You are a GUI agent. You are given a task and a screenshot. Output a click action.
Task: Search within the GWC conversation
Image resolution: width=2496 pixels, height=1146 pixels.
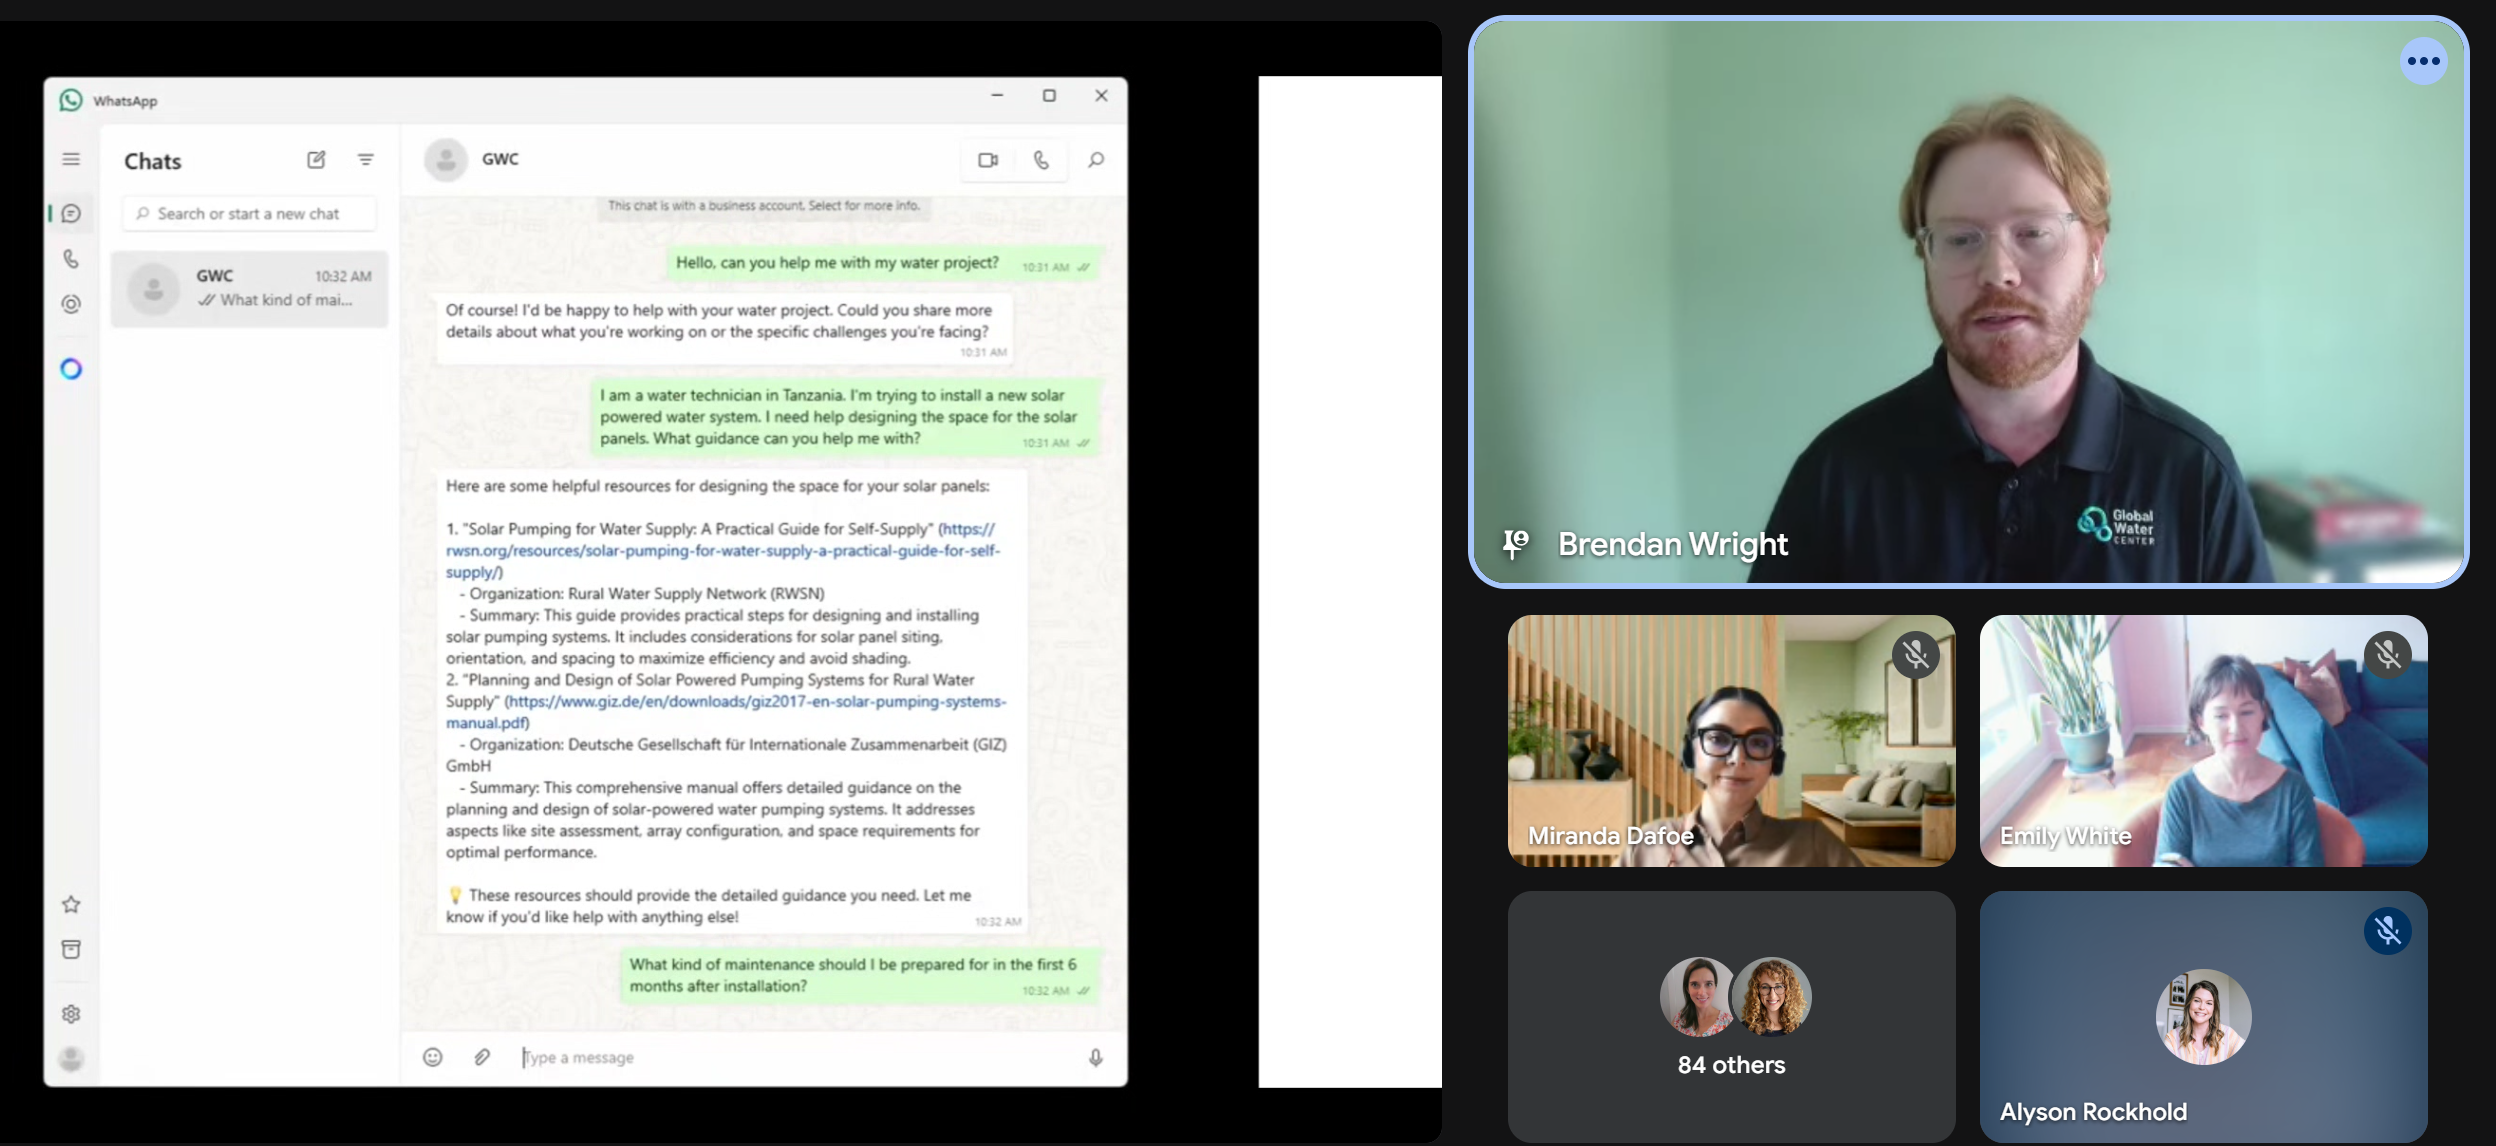point(1096,160)
